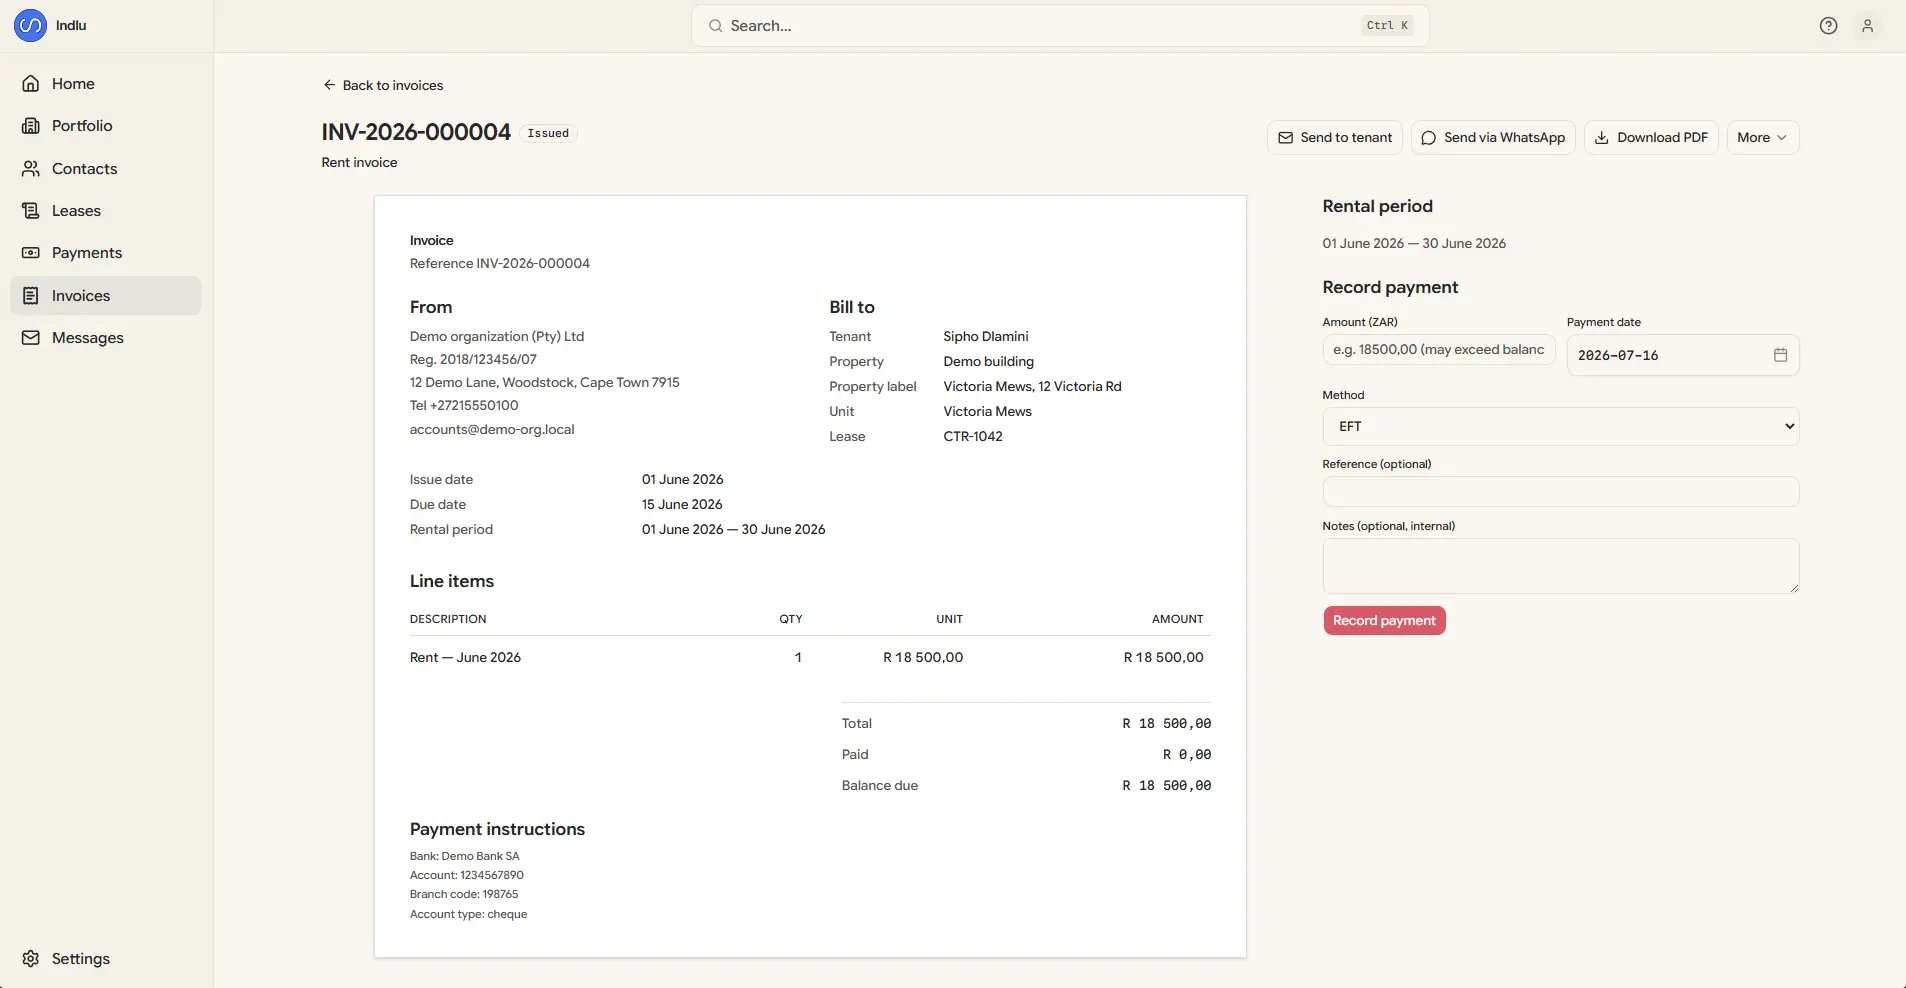Viewport: 1906px width, 988px height.
Task: Click Reference INV-2026-000004 text
Action: click(x=500, y=264)
